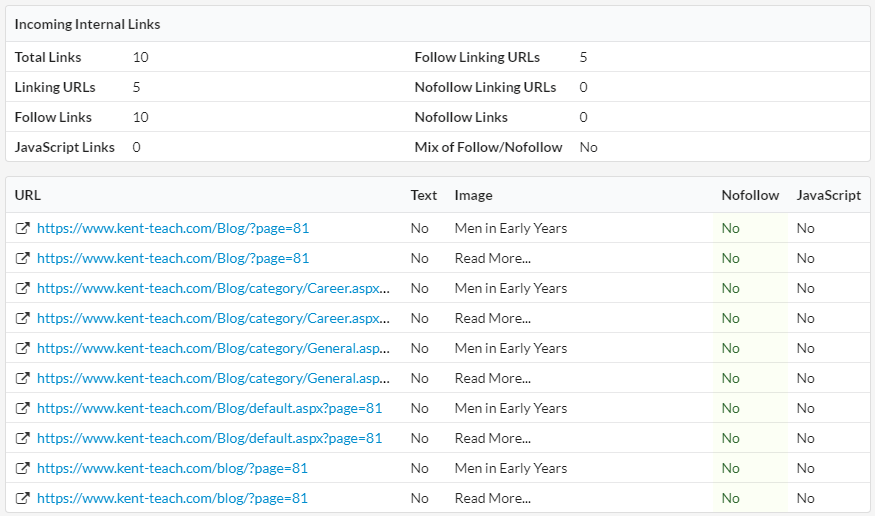Click external-link icon for General.asp row with Read More
Image resolution: width=875 pixels, height=516 pixels.
(x=22, y=378)
